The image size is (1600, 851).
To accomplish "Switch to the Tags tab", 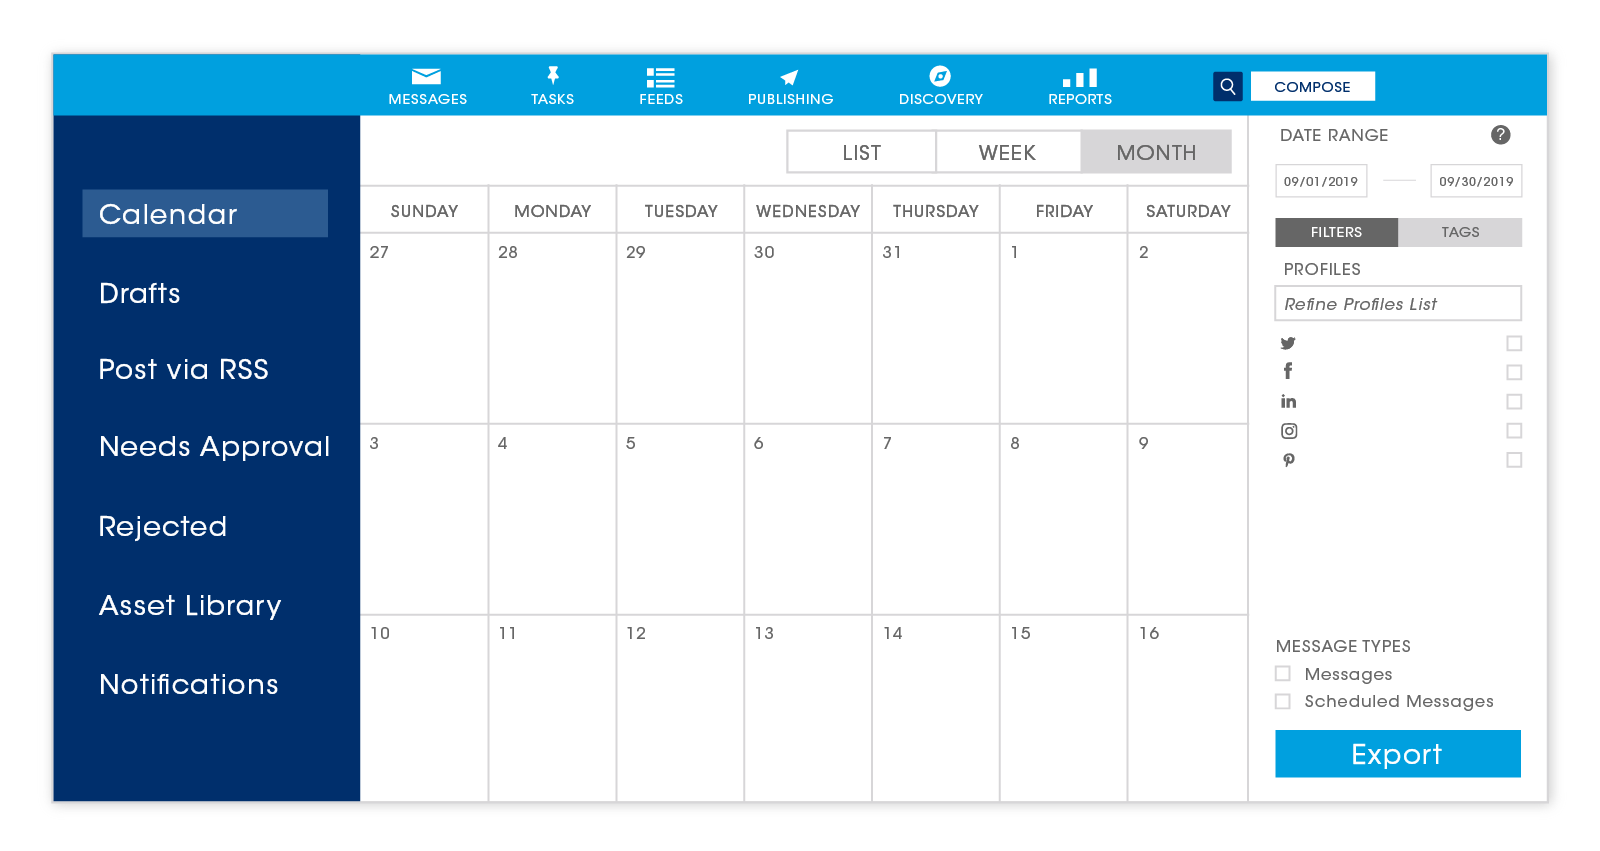I will [1460, 232].
